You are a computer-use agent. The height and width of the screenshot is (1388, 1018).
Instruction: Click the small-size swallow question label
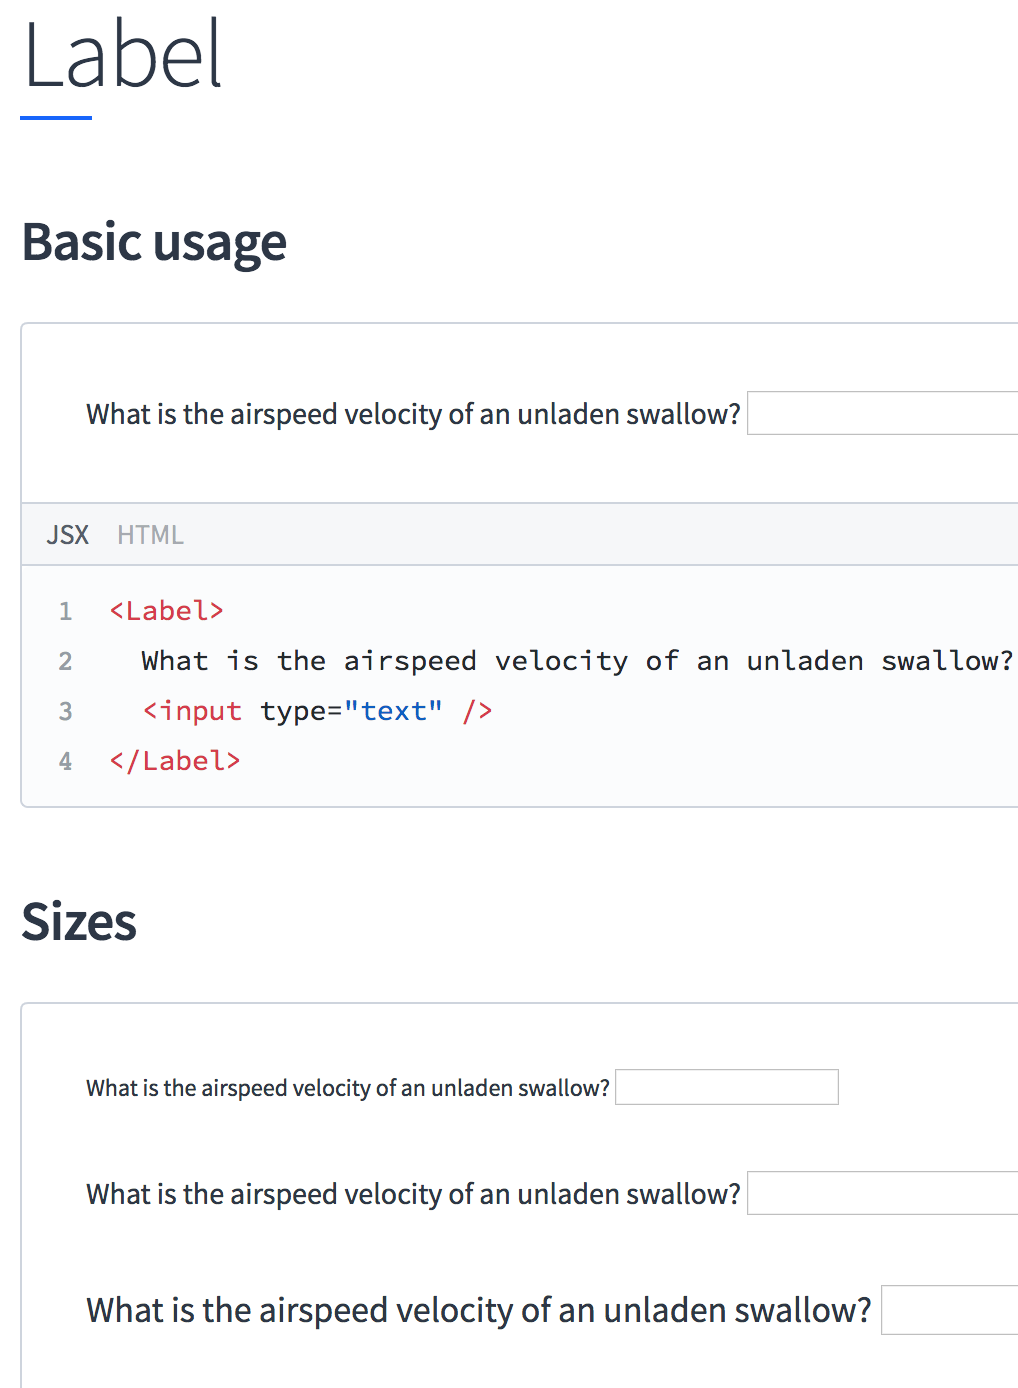(348, 1088)
